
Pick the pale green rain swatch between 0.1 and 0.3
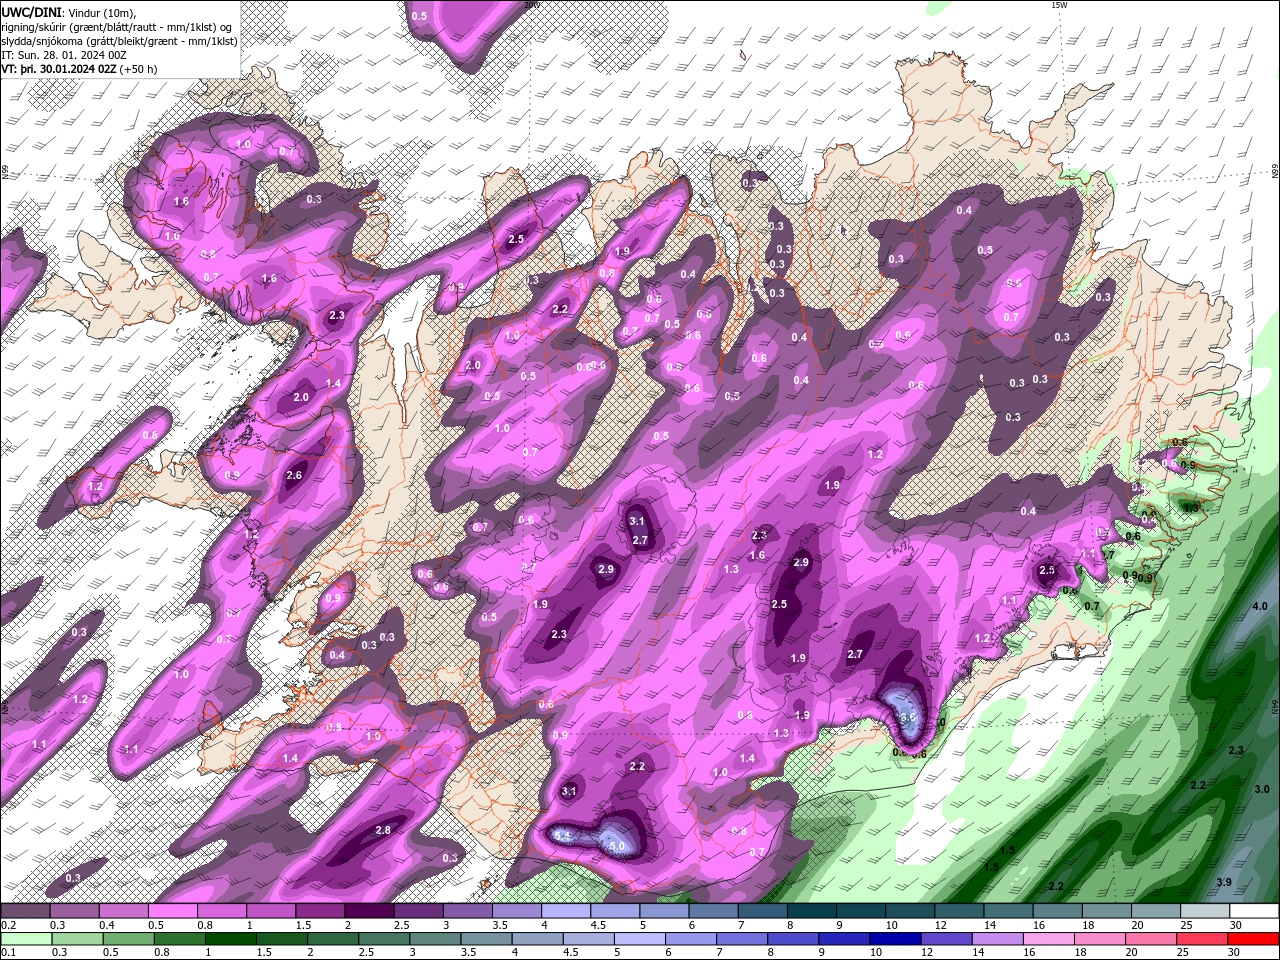tap(25, 939)
